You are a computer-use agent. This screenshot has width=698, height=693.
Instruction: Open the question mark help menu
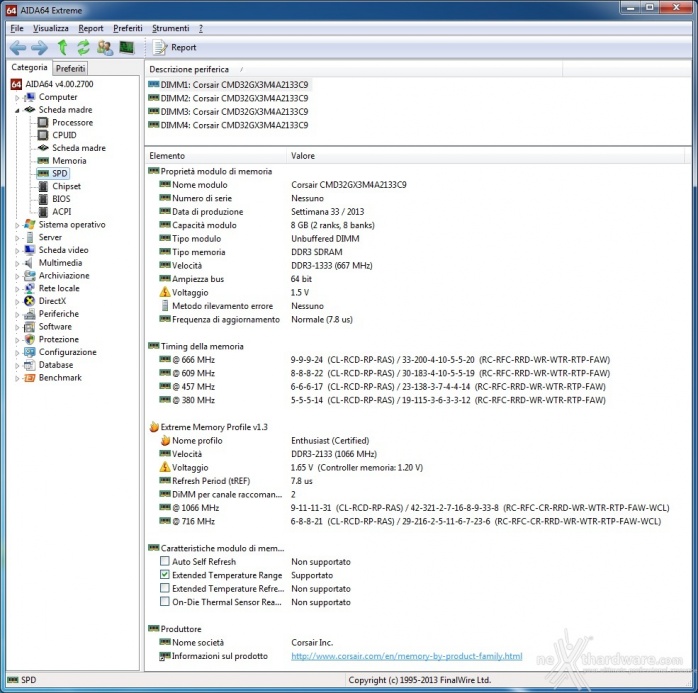(201, 28)
